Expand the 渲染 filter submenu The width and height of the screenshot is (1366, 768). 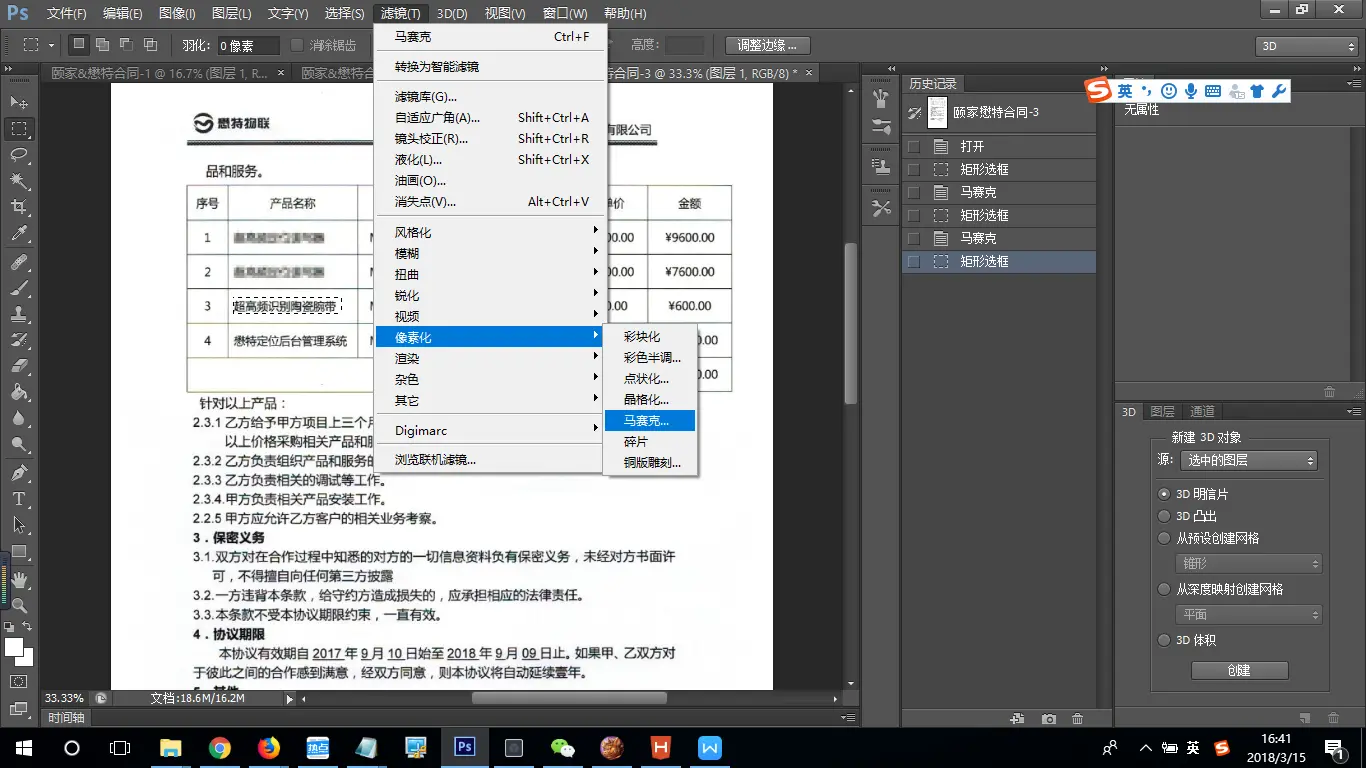tap(490, 358)
